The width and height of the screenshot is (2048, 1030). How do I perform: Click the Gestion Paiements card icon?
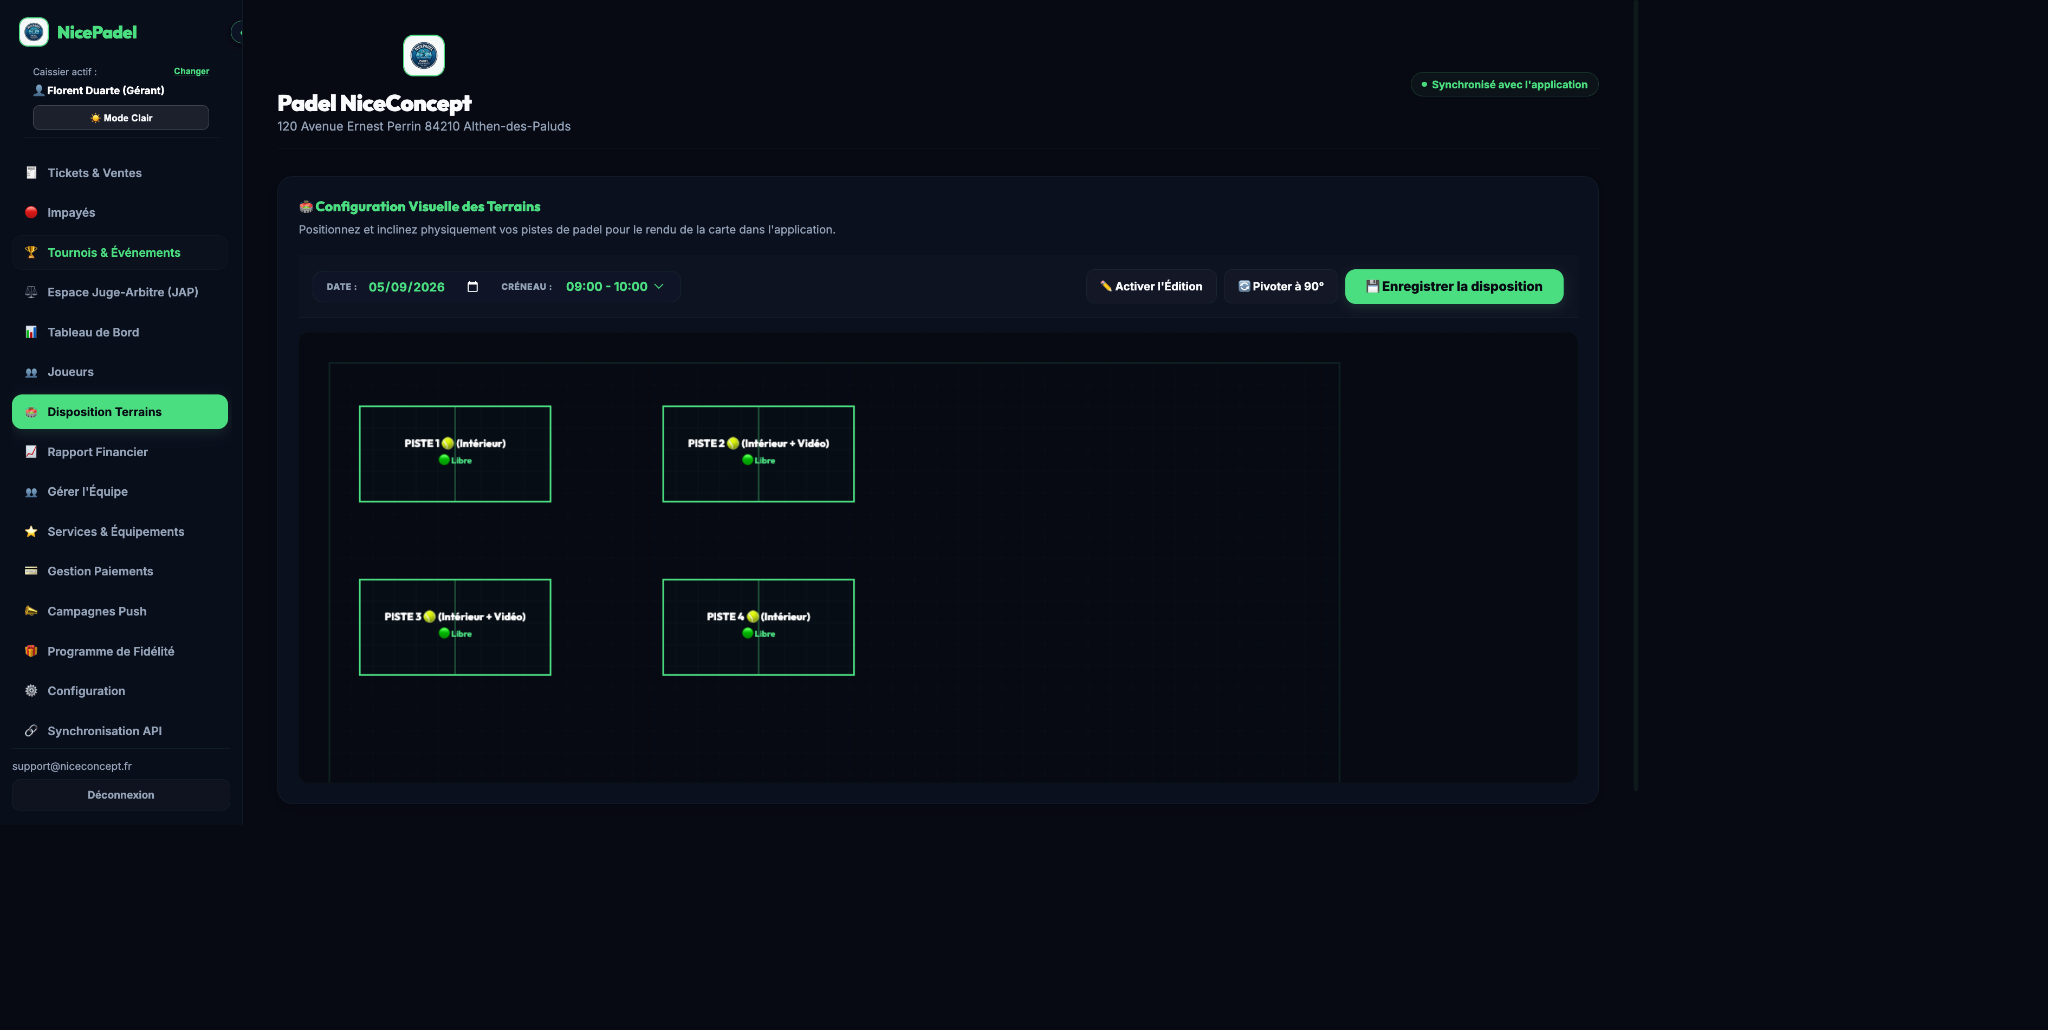coord(31,571)
